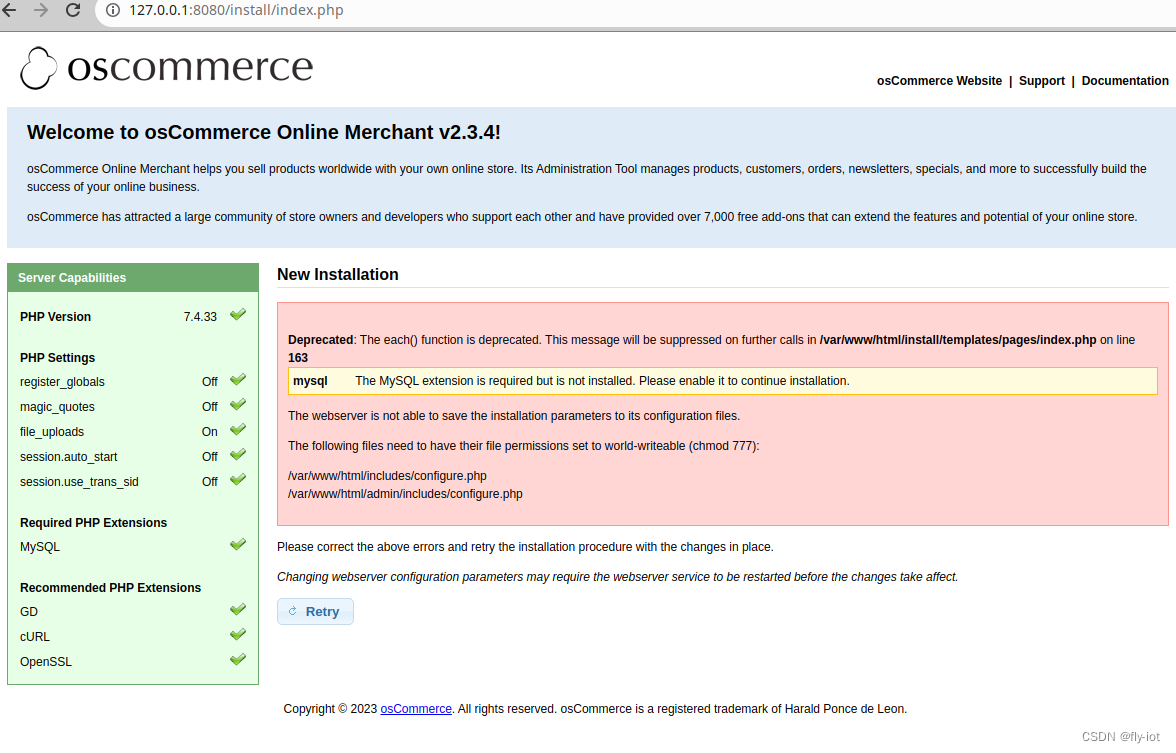Click the /var/www/html/includes/configure.php path
Image resolution: width=1176 pixels, height=753 pixels.
[x=387, y=476]
